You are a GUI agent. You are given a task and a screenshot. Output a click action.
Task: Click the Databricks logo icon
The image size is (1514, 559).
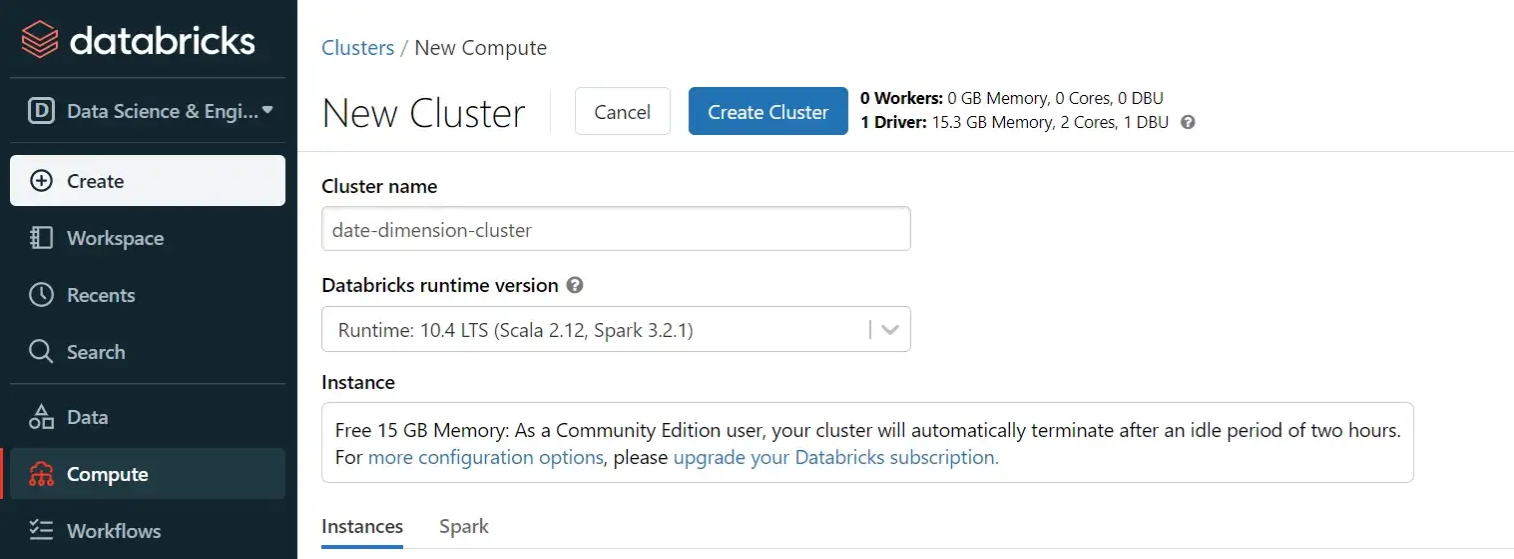click(x=41, y=40)
